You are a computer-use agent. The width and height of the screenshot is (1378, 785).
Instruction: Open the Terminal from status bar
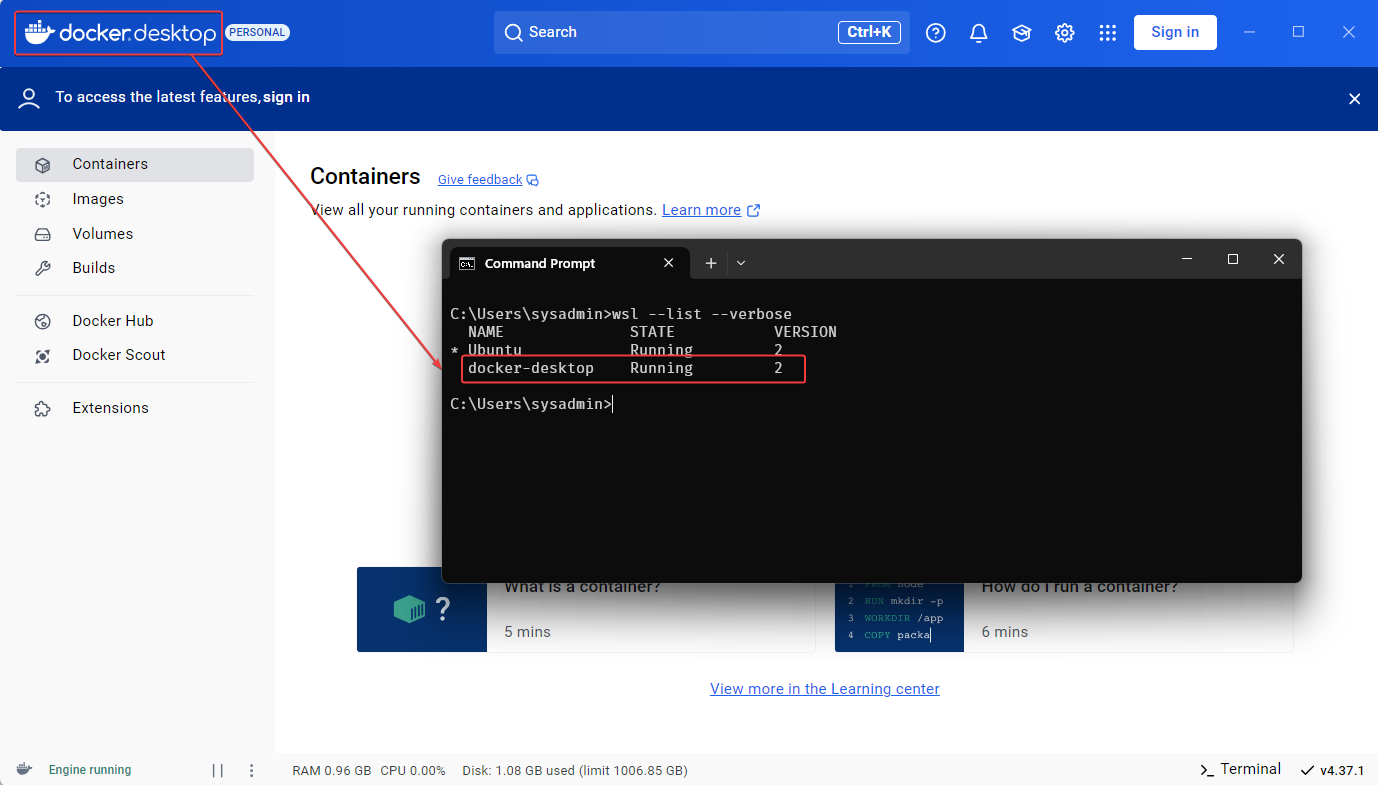pos(1240,769)
